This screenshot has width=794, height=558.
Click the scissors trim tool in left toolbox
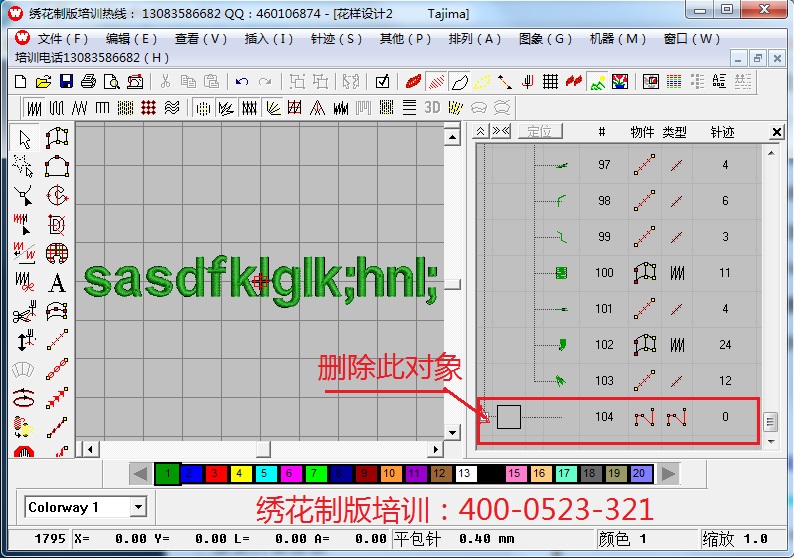tap(25, 313)
